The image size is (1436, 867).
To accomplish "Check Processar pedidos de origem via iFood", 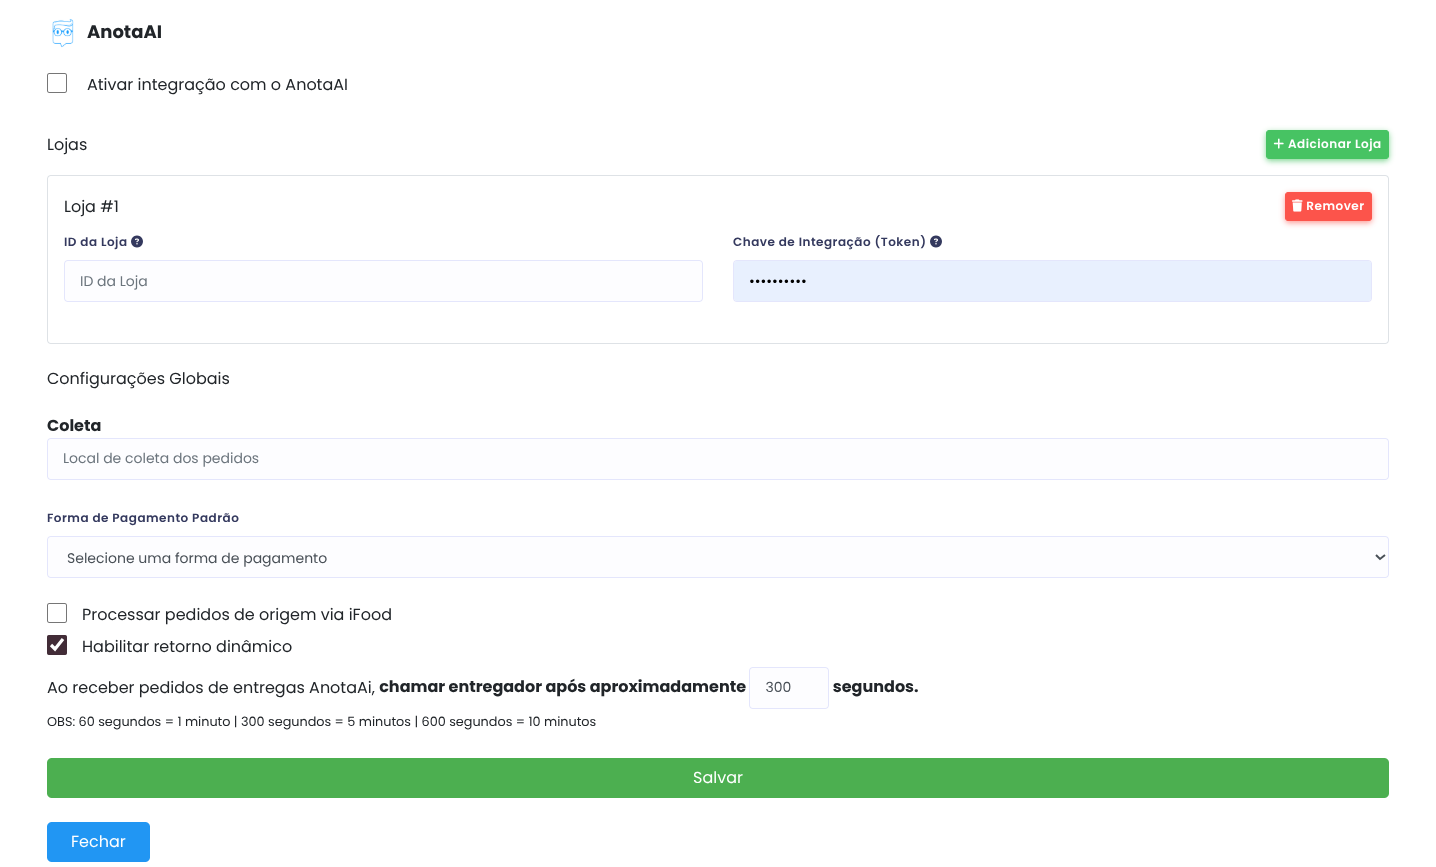I will click(57, 613).
